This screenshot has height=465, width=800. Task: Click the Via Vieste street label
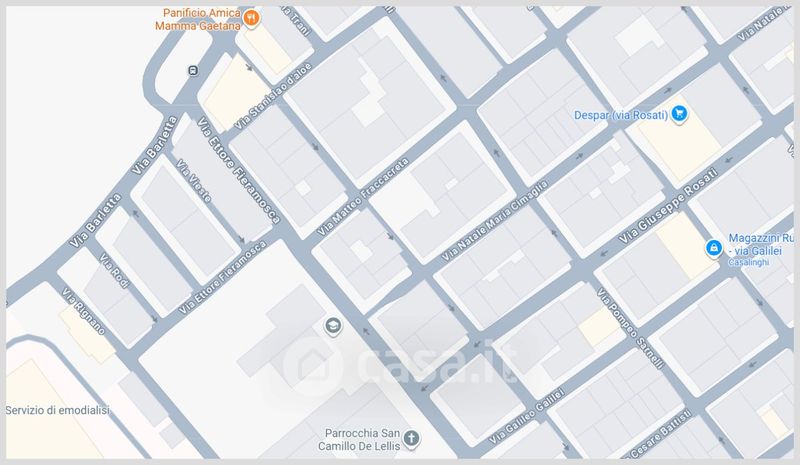pyautogui.click(x=193, y=181)
